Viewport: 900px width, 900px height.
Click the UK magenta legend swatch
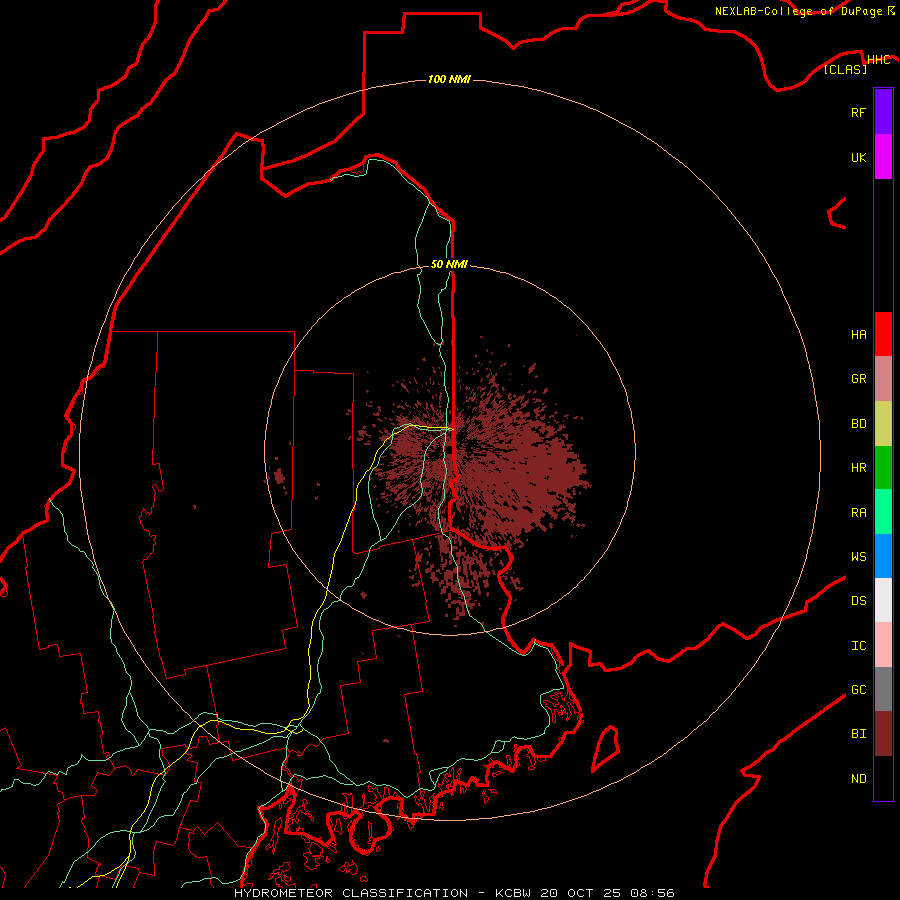tap(883, 157)
